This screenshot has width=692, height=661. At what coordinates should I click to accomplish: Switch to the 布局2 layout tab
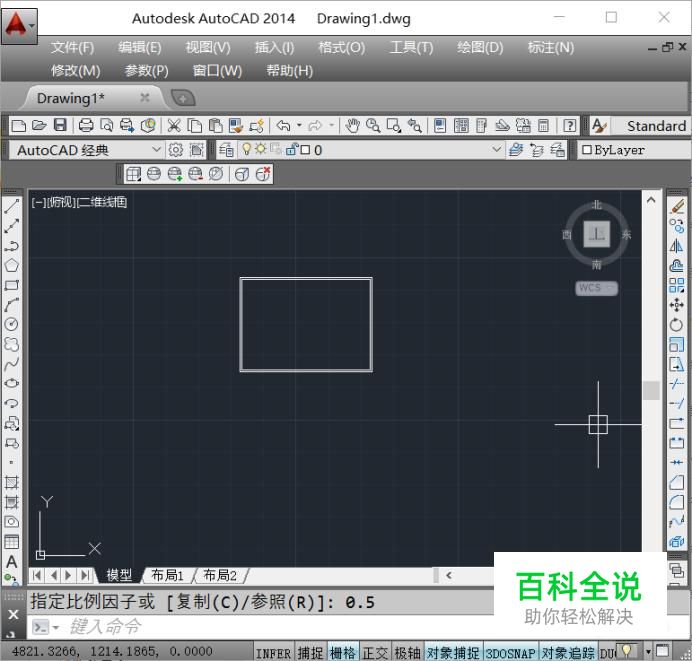click(x=220, y=575)
